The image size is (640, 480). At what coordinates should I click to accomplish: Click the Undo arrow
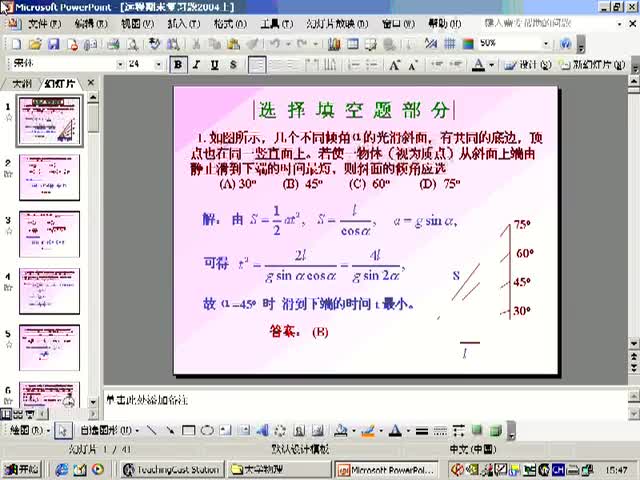click(x=275, y=44)
